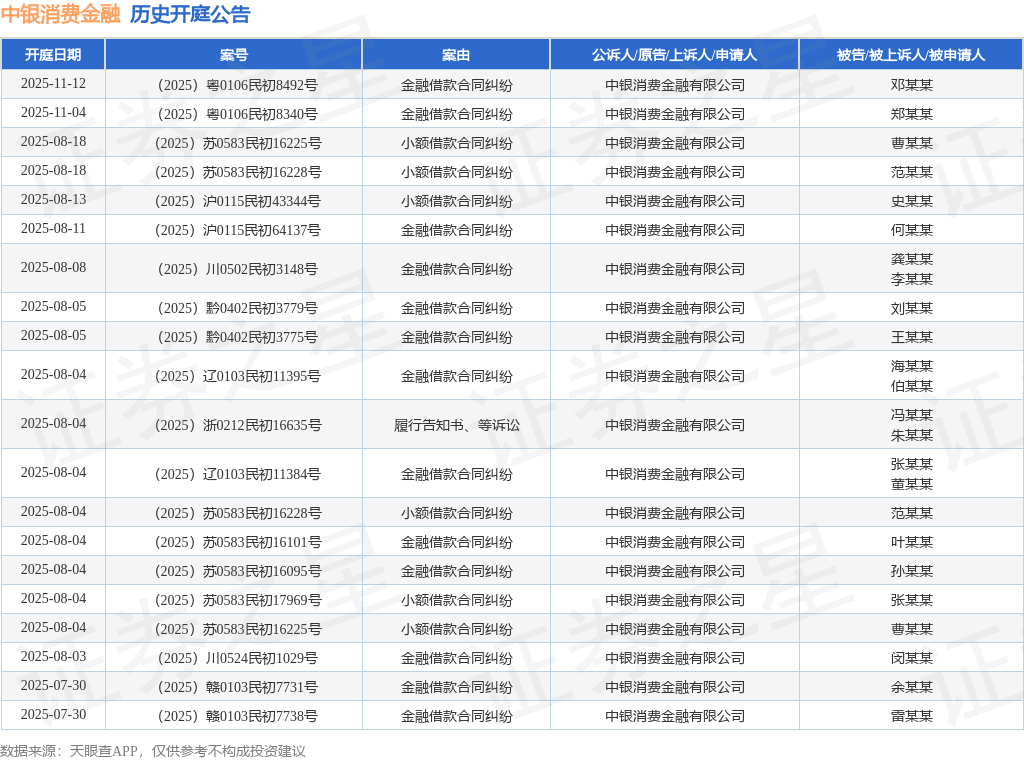Viewport: 1024px width, 760px height.
Task: Click defendant name 龚某某
Action: (912, 259)
